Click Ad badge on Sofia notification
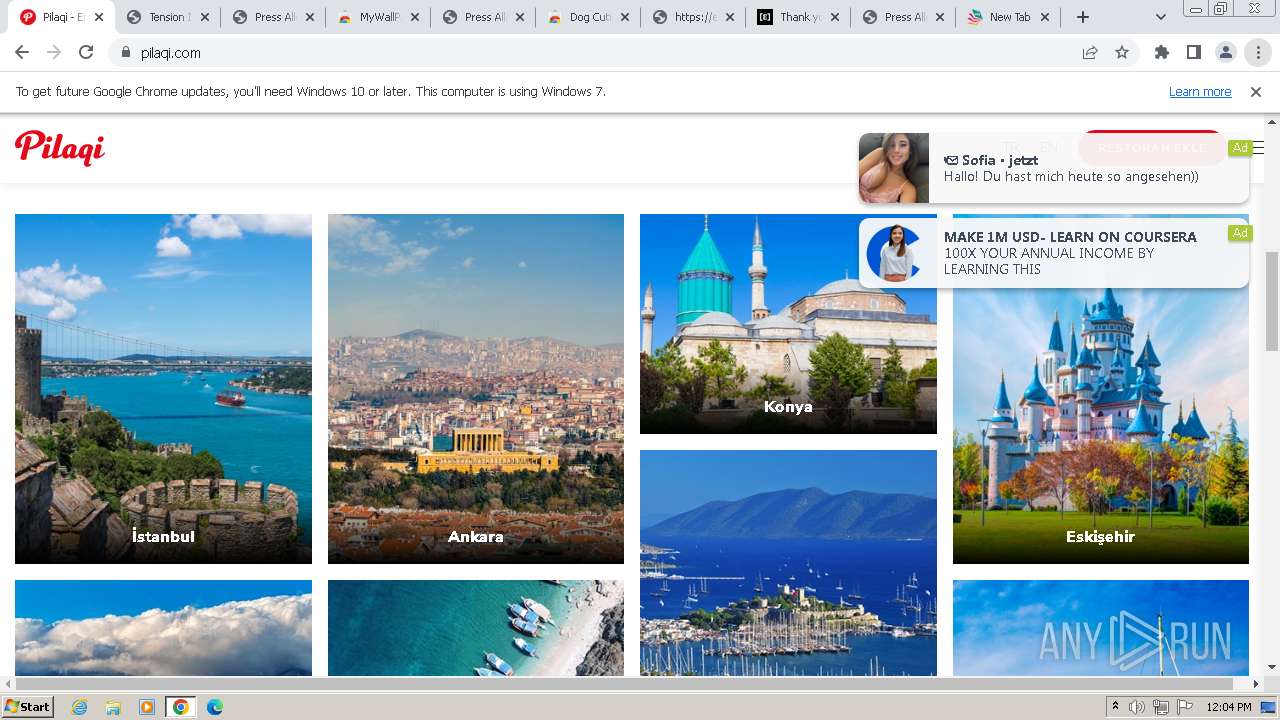 point(1240,148)
